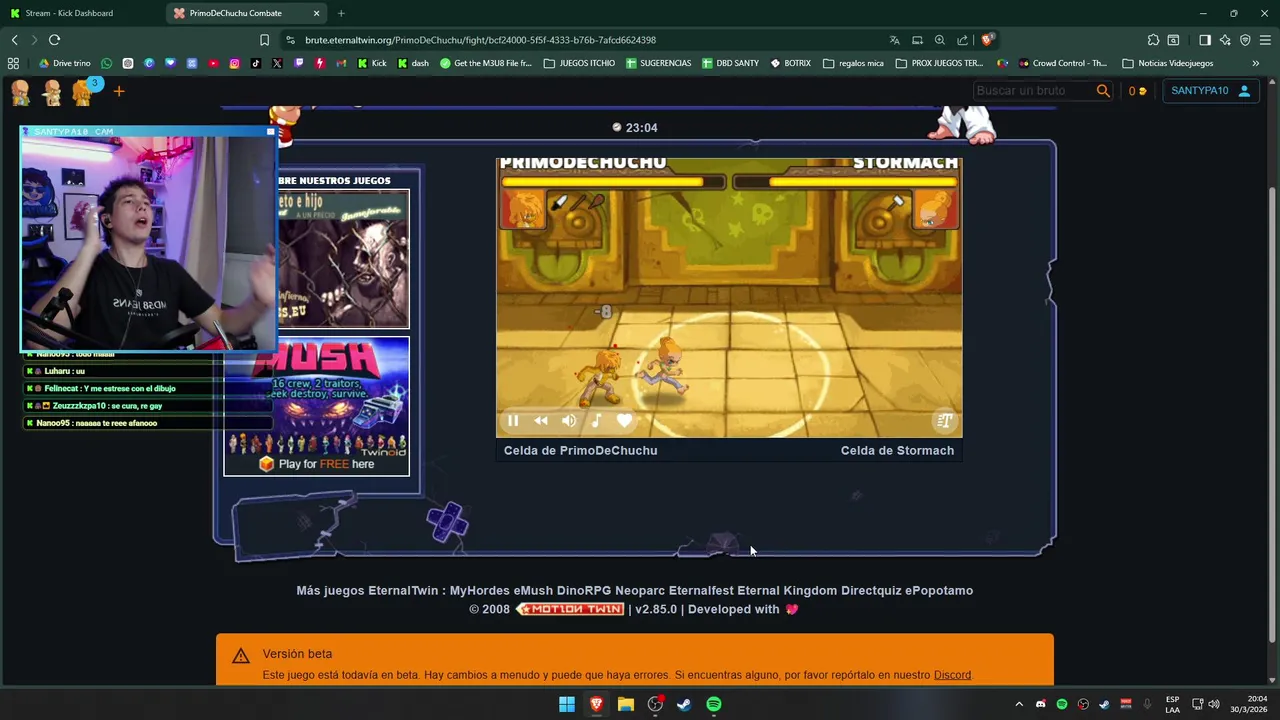Image resolution: width=1280 pixels, height=720 pixels.
Task: Open Instagram bookmark icon
Action: (234, 63)
